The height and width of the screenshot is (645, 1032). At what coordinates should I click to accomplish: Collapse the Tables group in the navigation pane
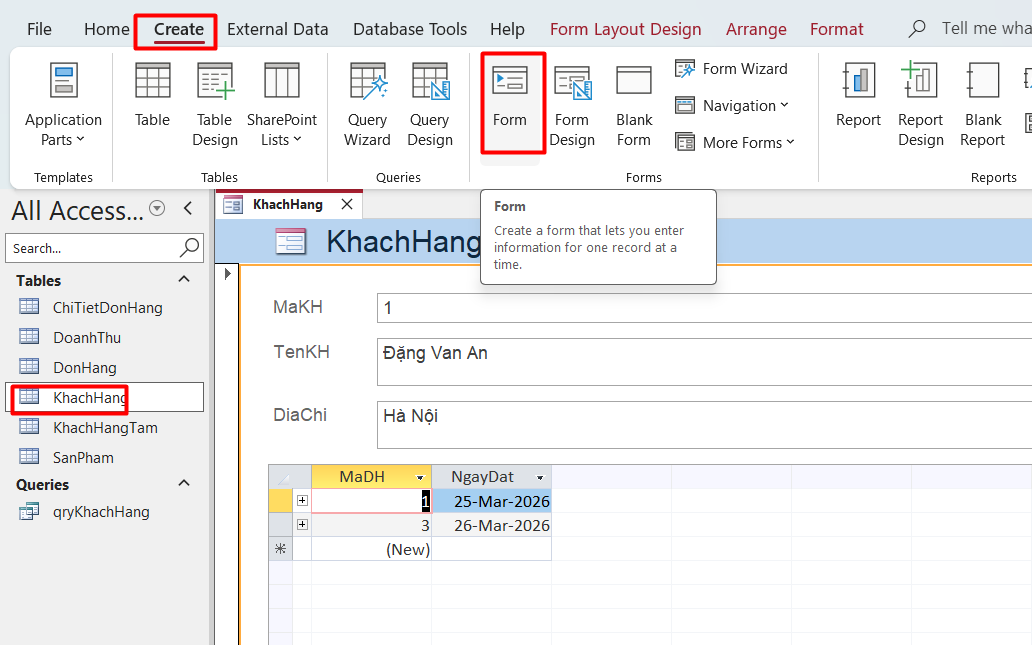point(184,280)
